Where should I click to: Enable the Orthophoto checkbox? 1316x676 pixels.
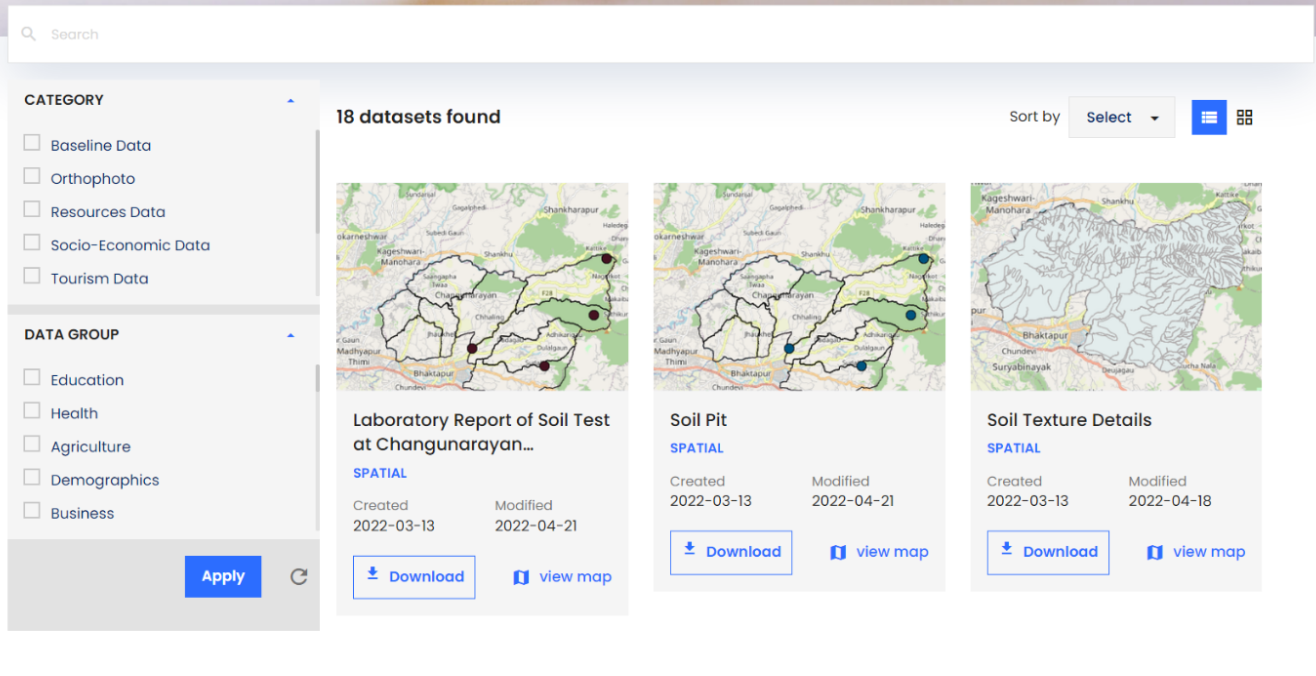coord(32,177)
